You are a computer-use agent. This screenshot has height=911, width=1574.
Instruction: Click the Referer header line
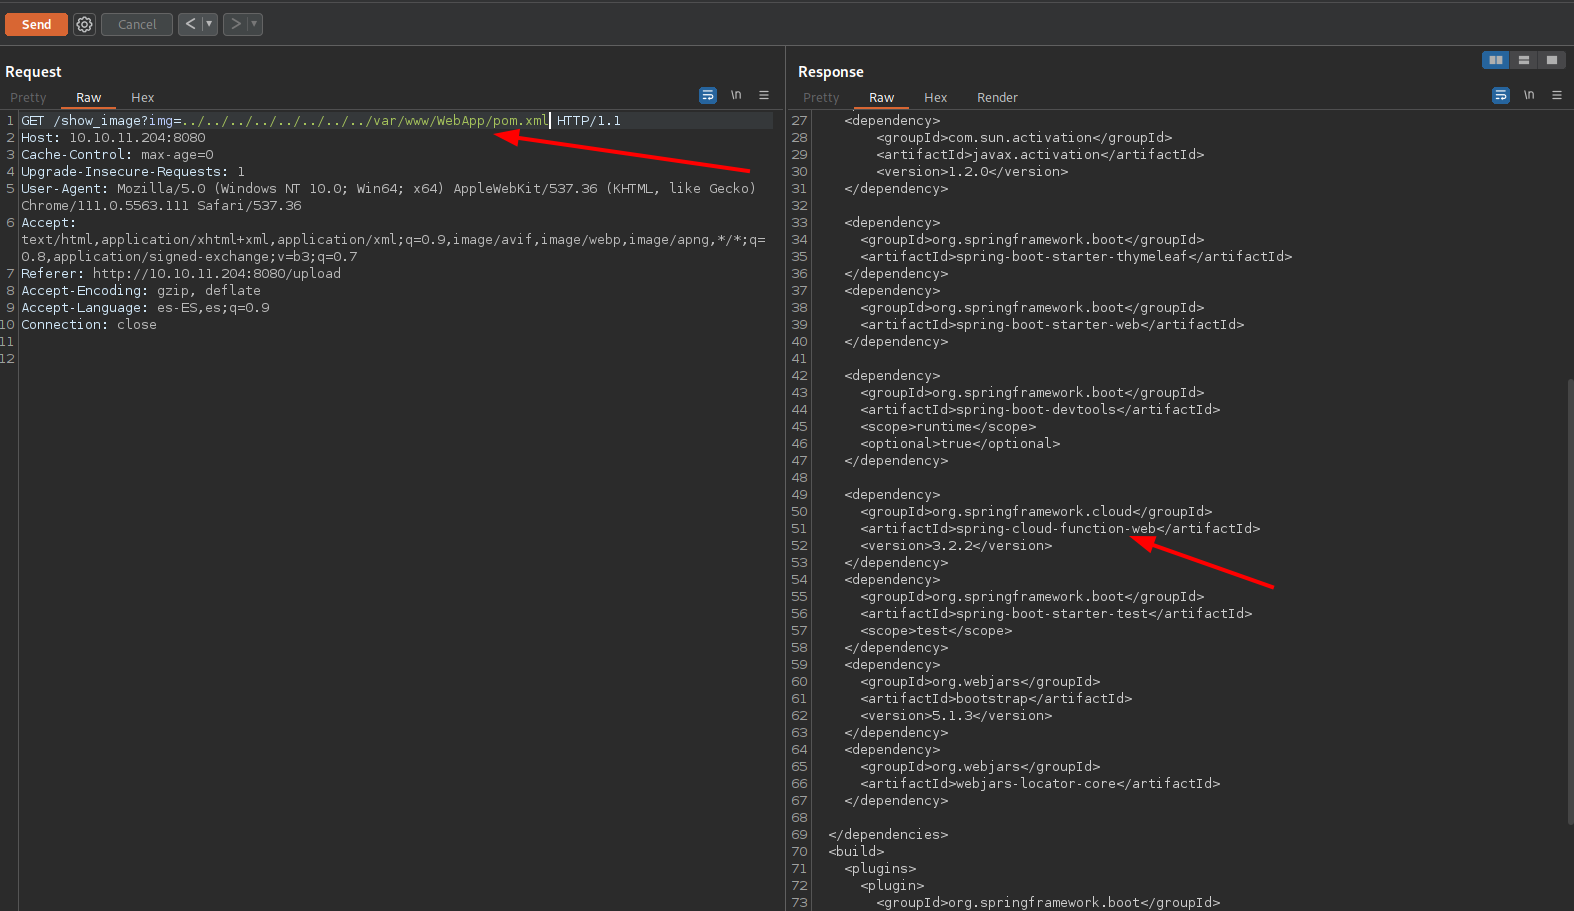(x=181, y=273)
